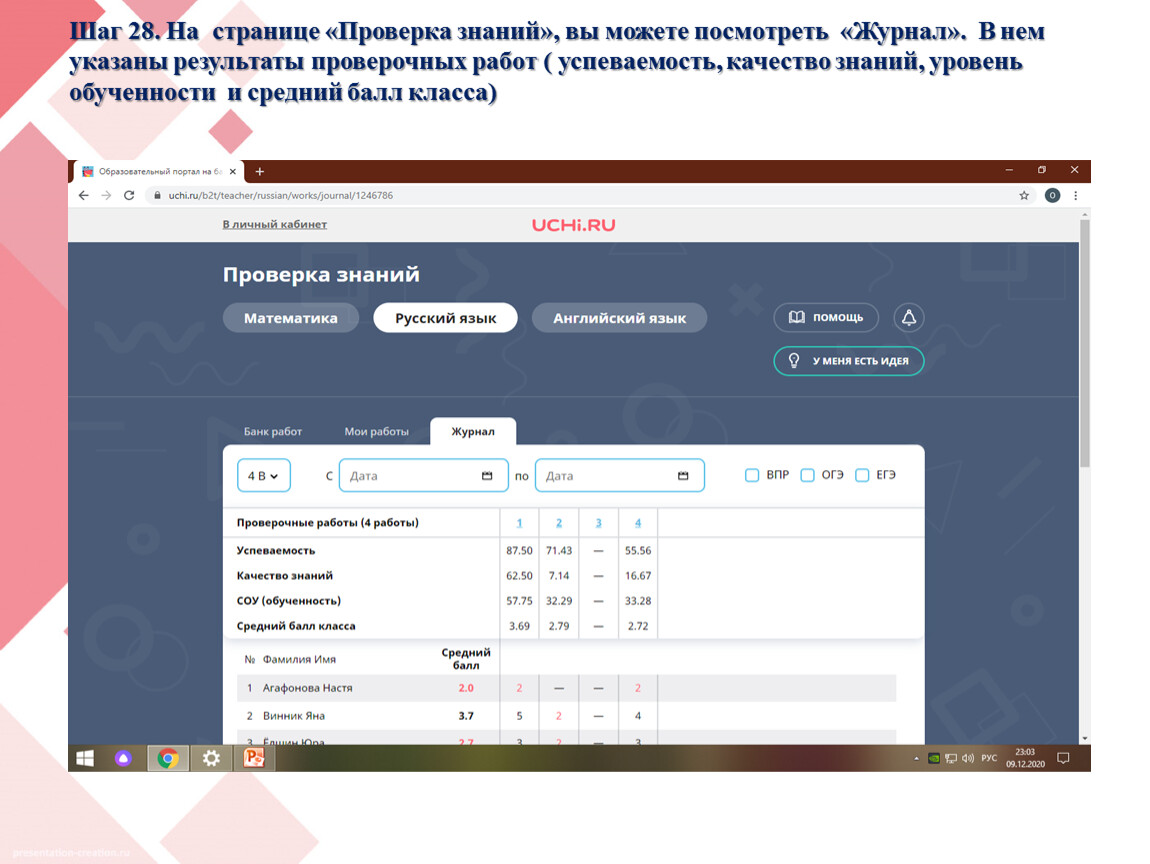Screen dimensions: 1150x864
Task: Enable the ВПР checkbox filter
Action: coord(752,476)
